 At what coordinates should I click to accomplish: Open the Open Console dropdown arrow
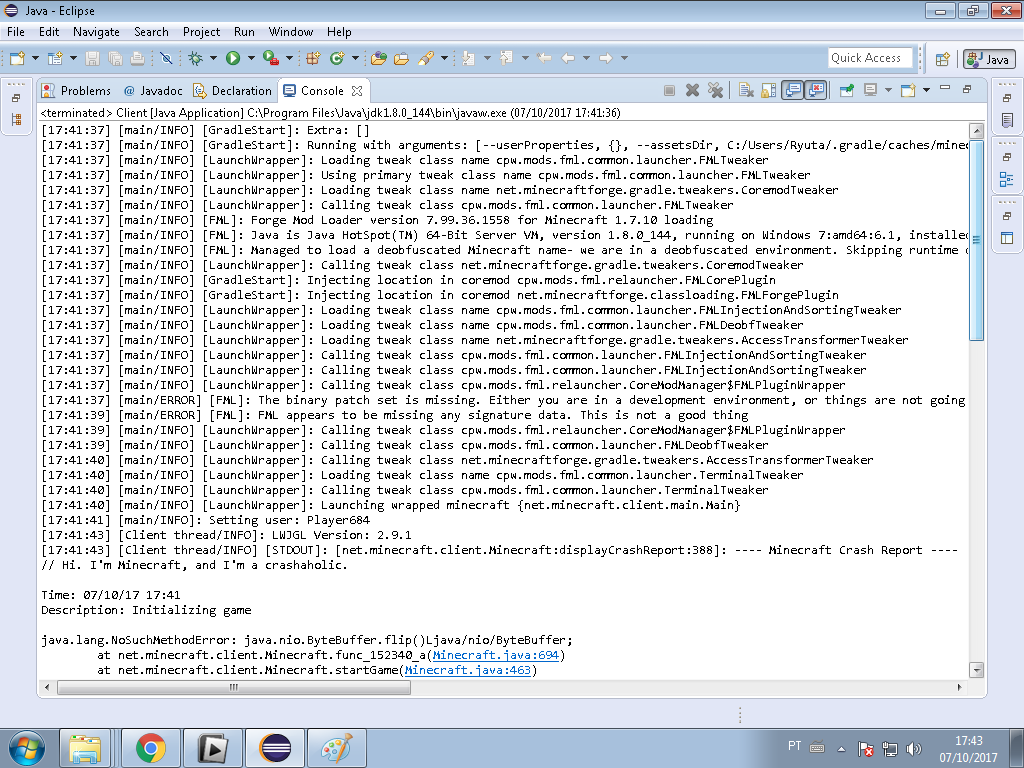[x=926, y=90]
